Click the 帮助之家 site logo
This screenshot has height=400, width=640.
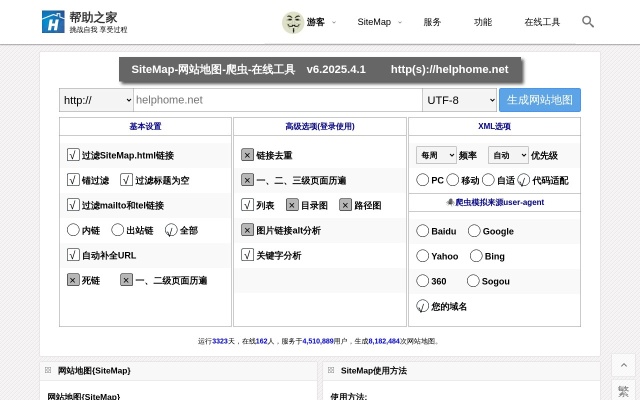coord(84,22)
